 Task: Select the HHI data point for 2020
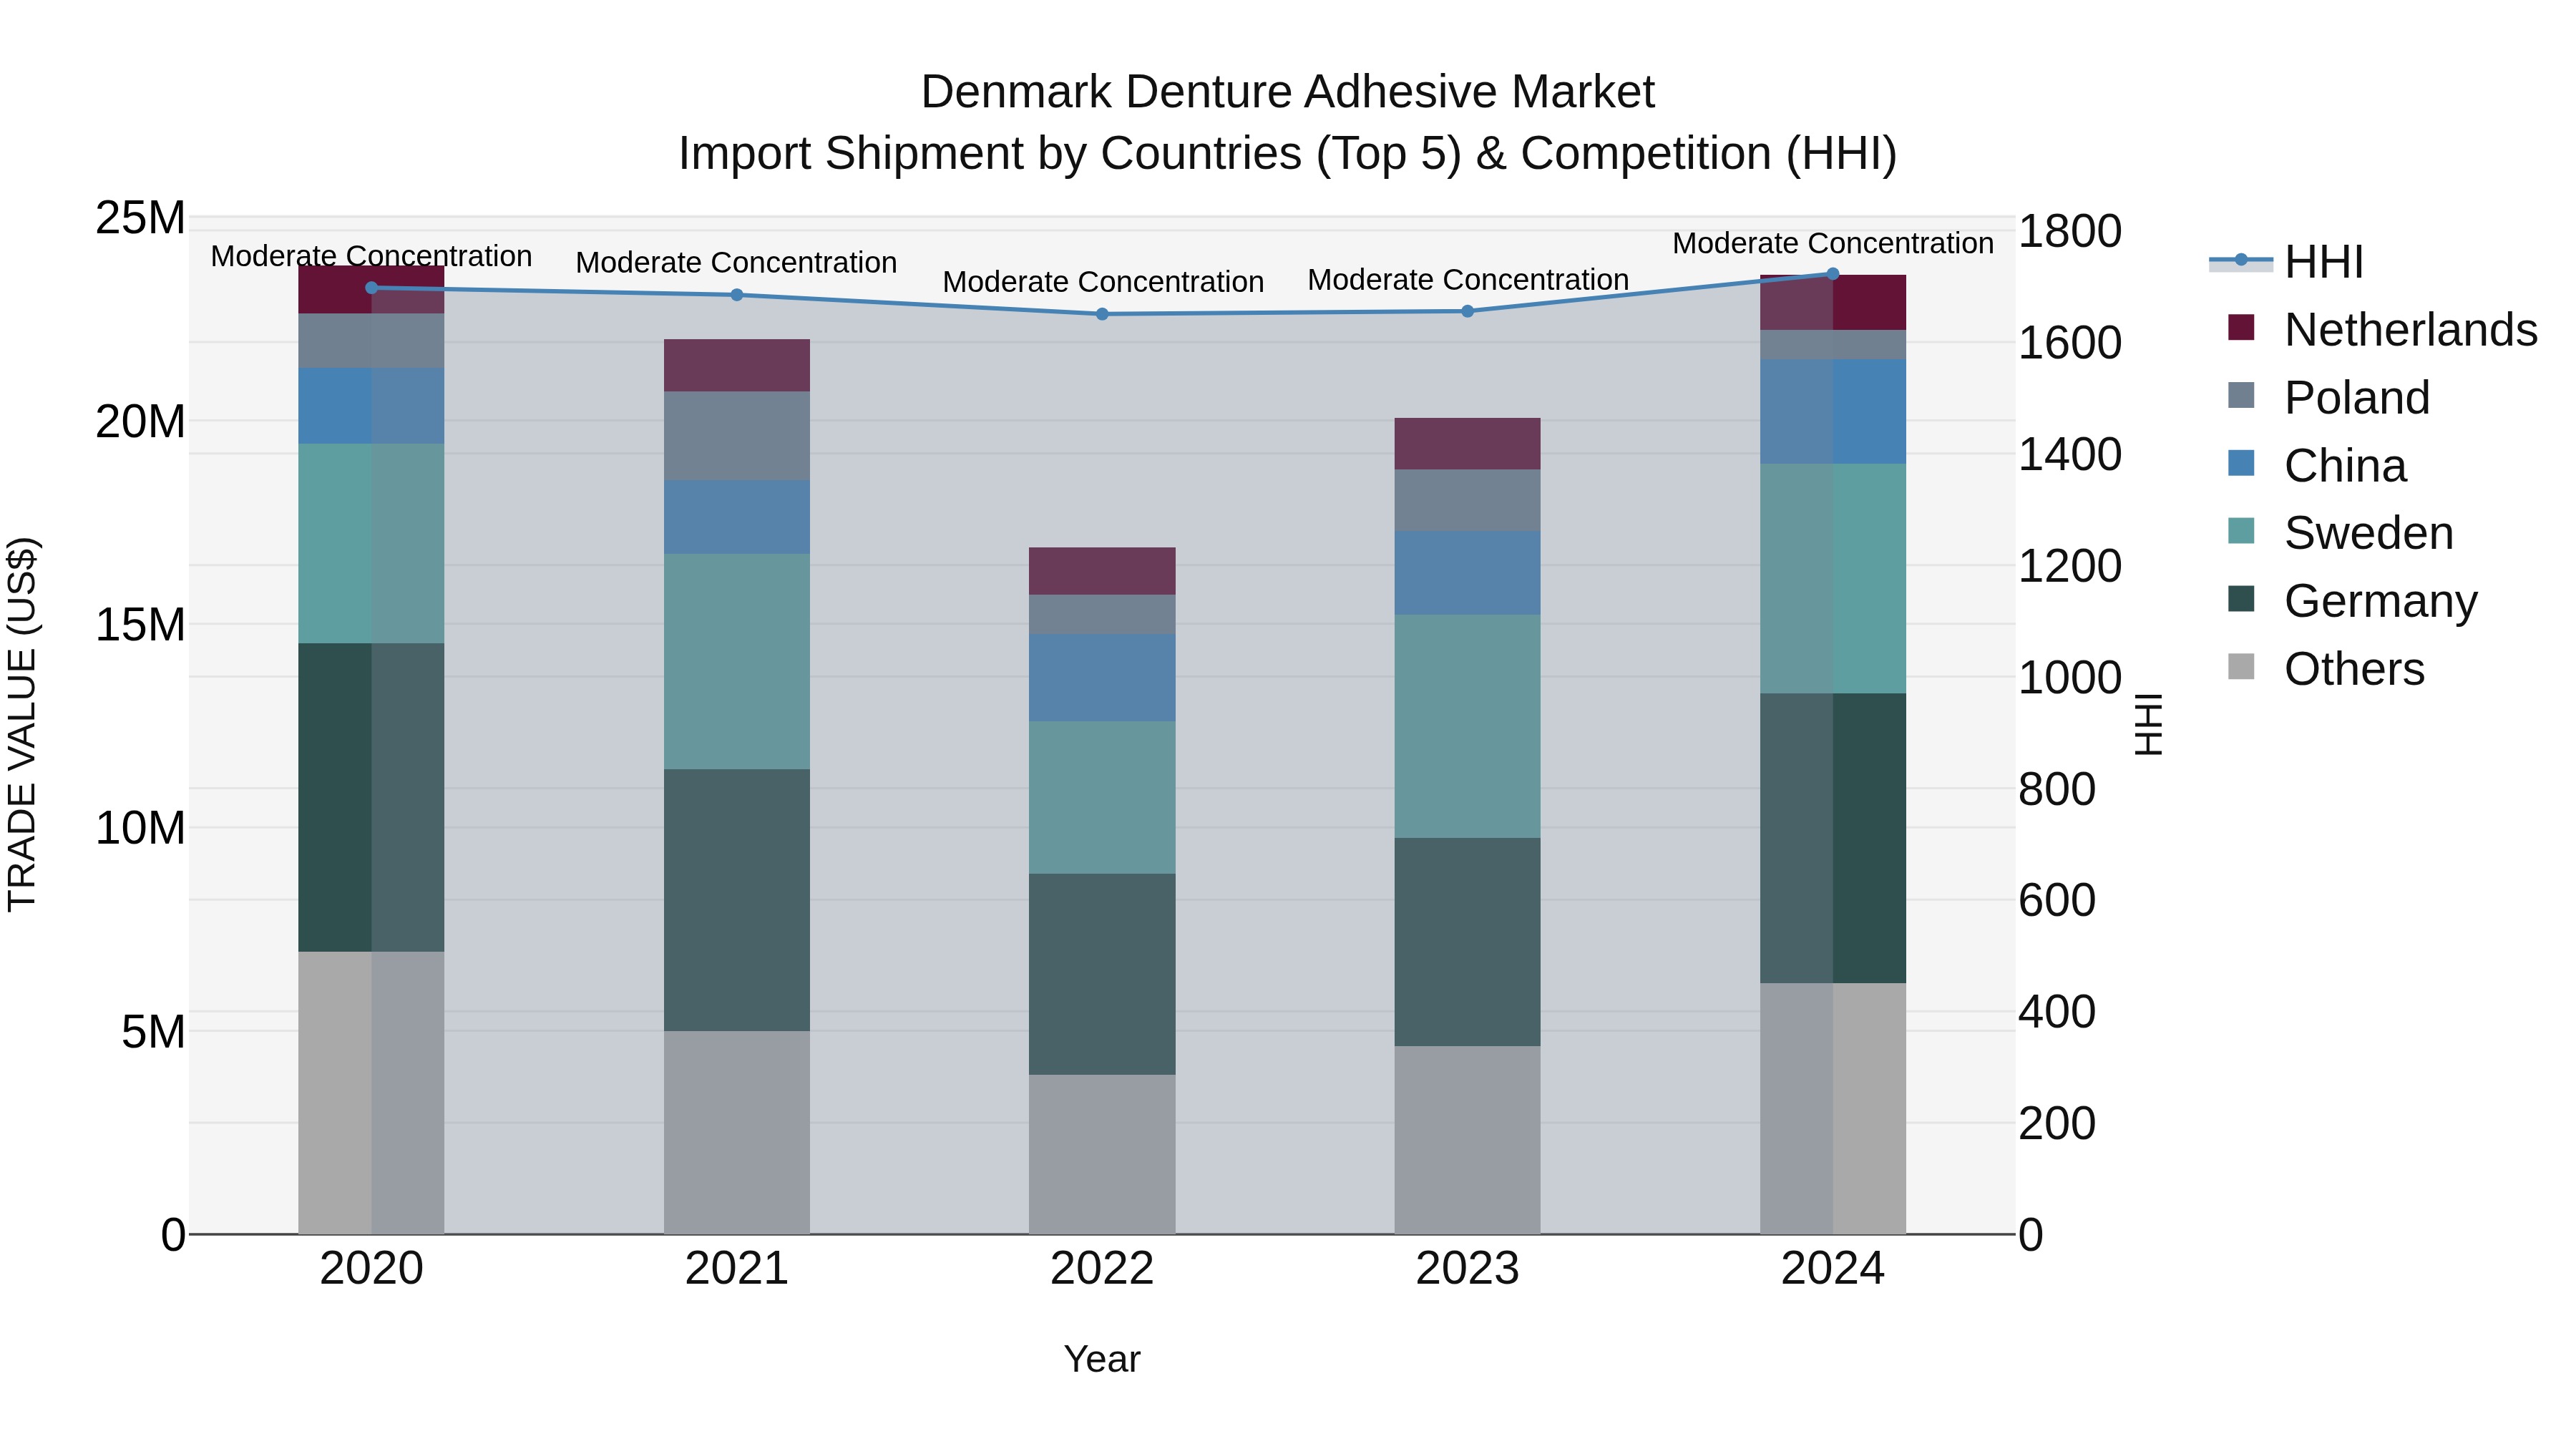371,288
